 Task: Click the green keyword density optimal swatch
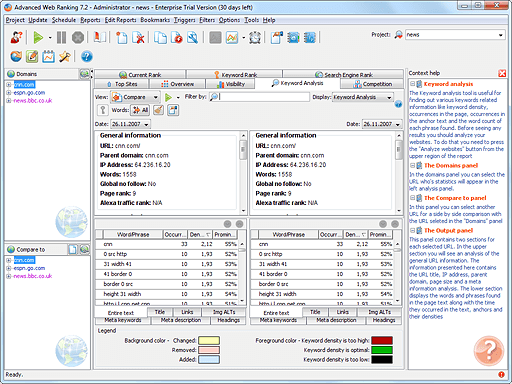(382, 350)
